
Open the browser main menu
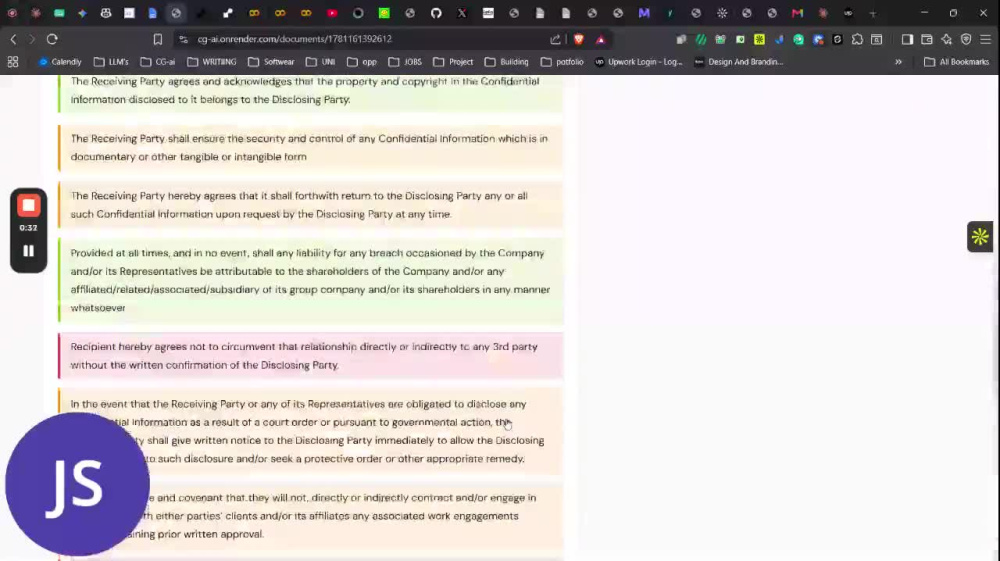click(x=986, y=39)
